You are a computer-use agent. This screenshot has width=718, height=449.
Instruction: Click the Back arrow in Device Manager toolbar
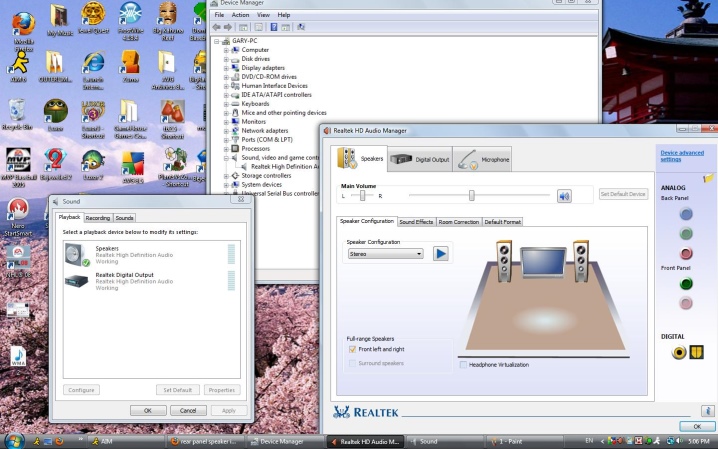pyautogui.click(x=217, y=27)
